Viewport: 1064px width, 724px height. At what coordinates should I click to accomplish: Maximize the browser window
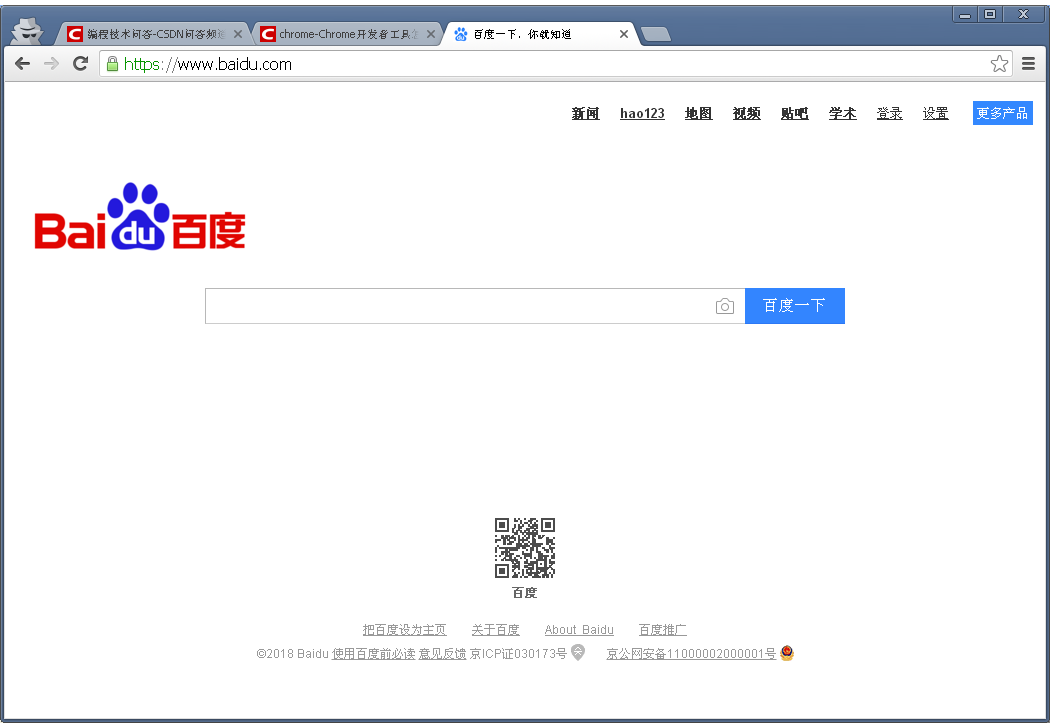(990, 14)
